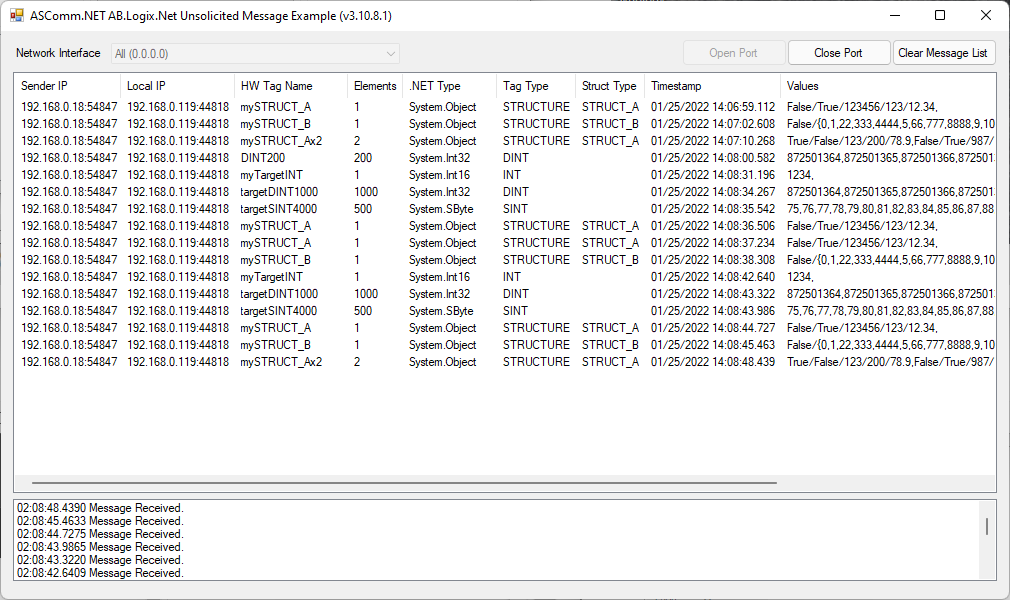Select the first mySTRUCT_A message row
This screenshot has height=600, width=1010.
[300, 106]
